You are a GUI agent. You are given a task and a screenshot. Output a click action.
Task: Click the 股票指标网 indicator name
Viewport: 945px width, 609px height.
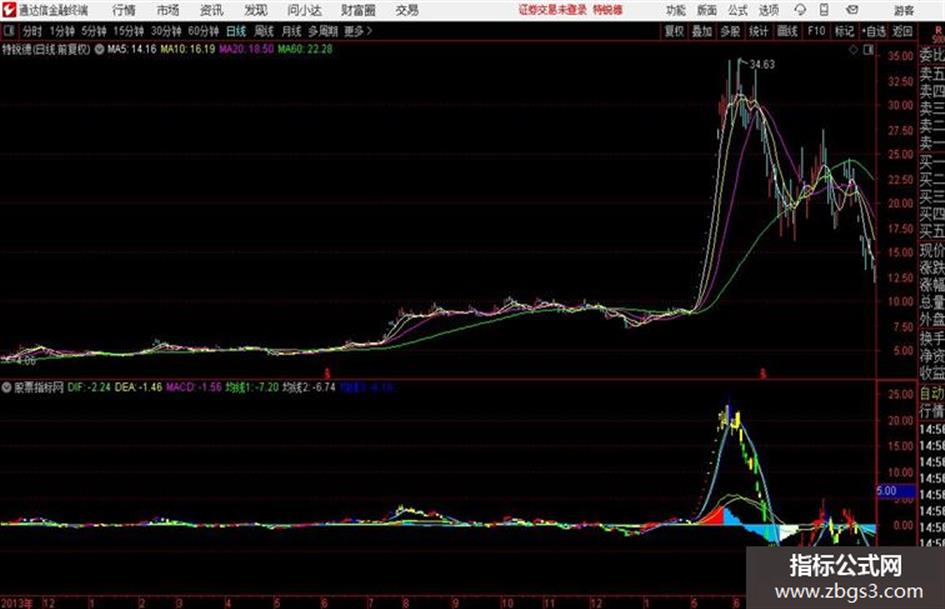[x=39, y=388]
